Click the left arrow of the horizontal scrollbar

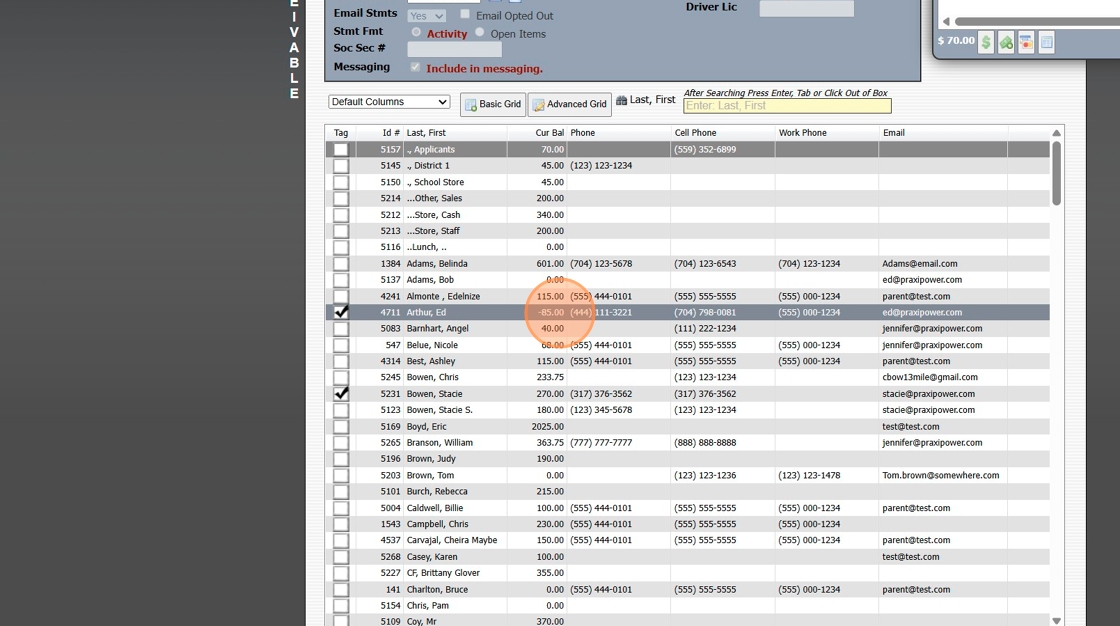click(946, 21)
